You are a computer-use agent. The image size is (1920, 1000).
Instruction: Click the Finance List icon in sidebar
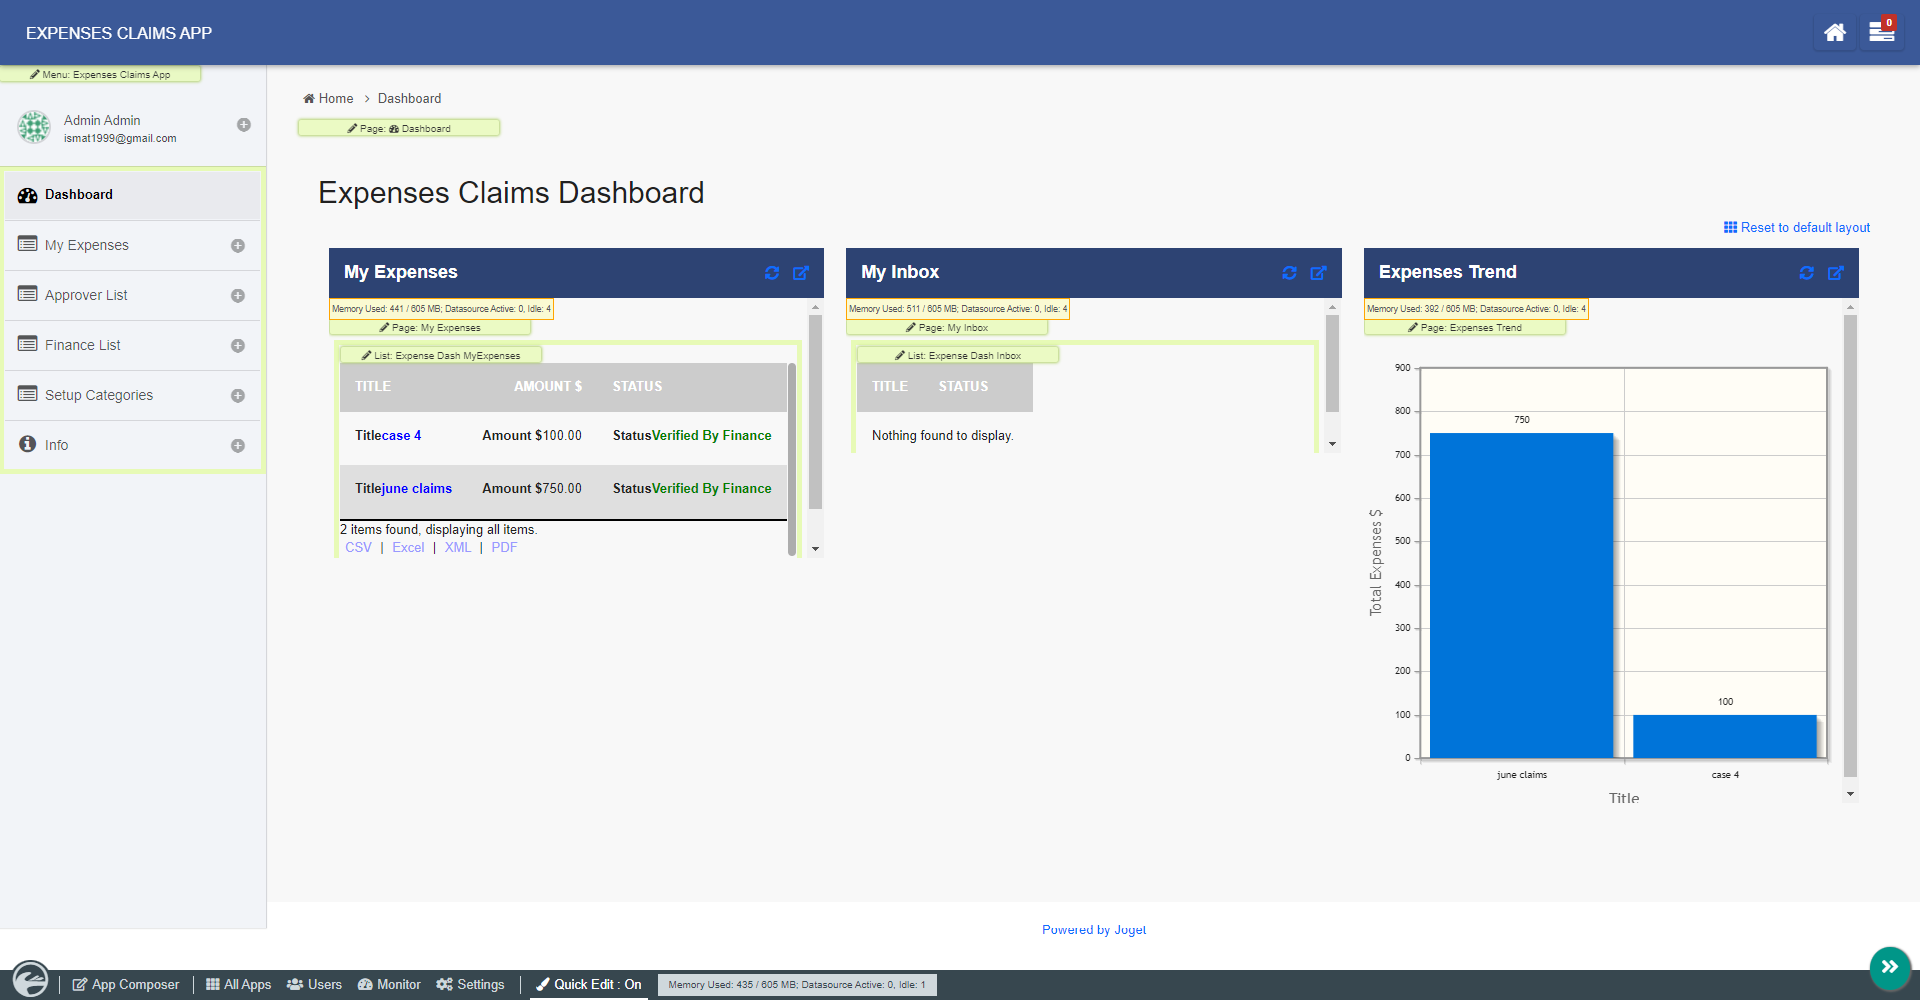click(27, 345)
